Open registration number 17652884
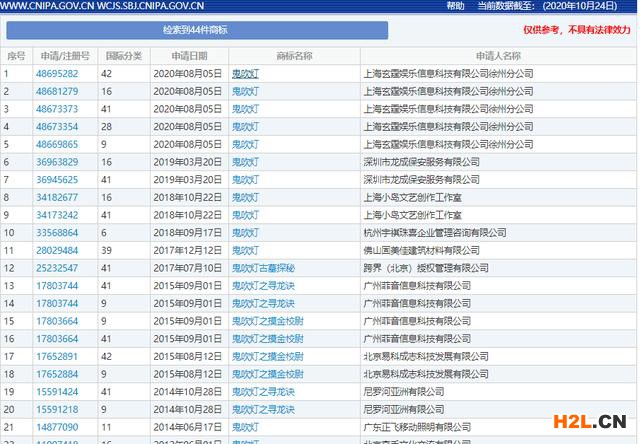This screenshot has height=444, width=640. click(x=57, y=374)
